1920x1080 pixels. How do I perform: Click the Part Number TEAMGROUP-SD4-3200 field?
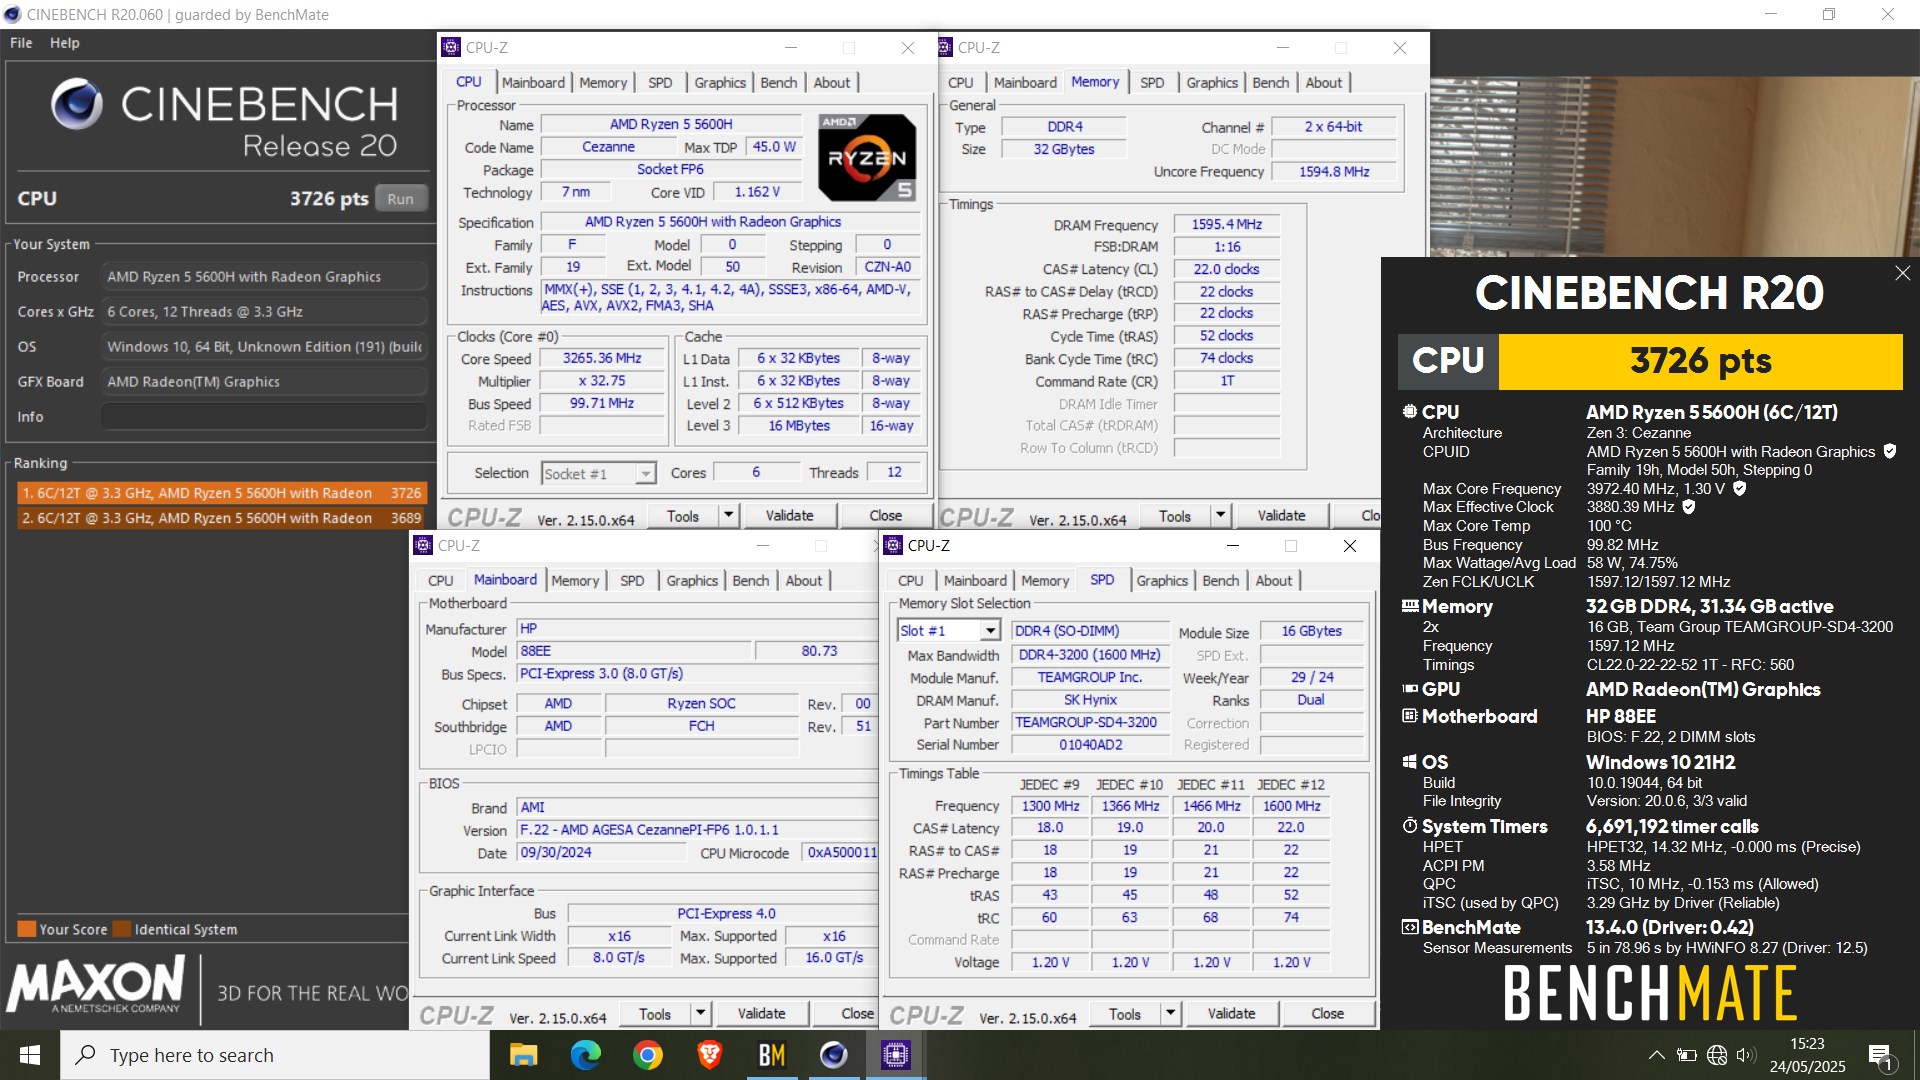pyautogui.click(x=1091, y=722)
